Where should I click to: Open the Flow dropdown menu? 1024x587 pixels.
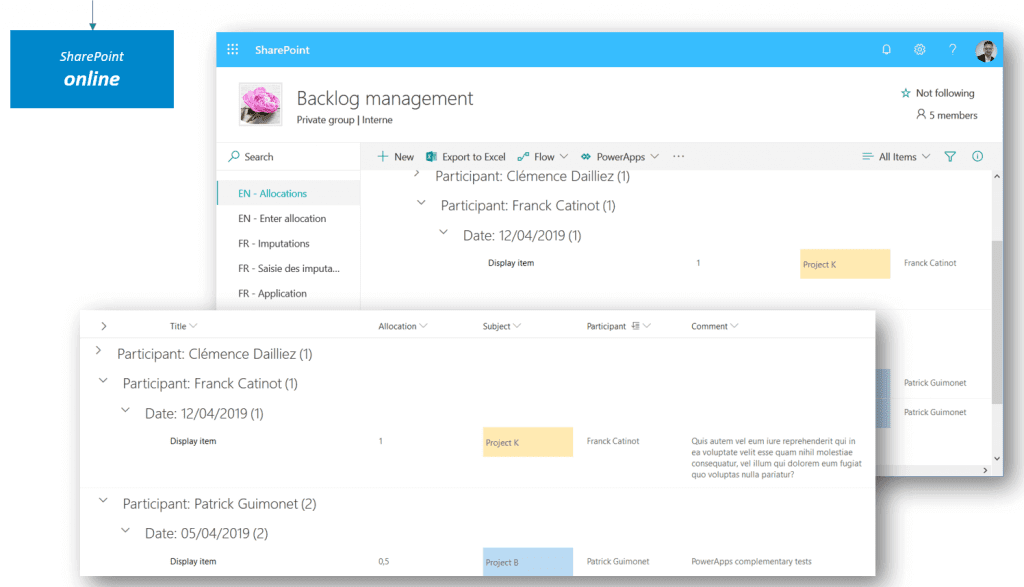543,156
